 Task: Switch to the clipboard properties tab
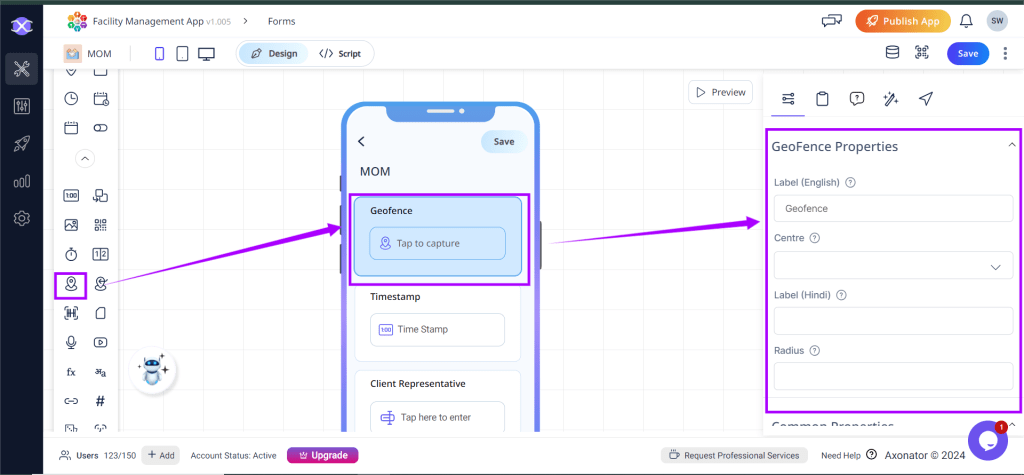[822, 98]
